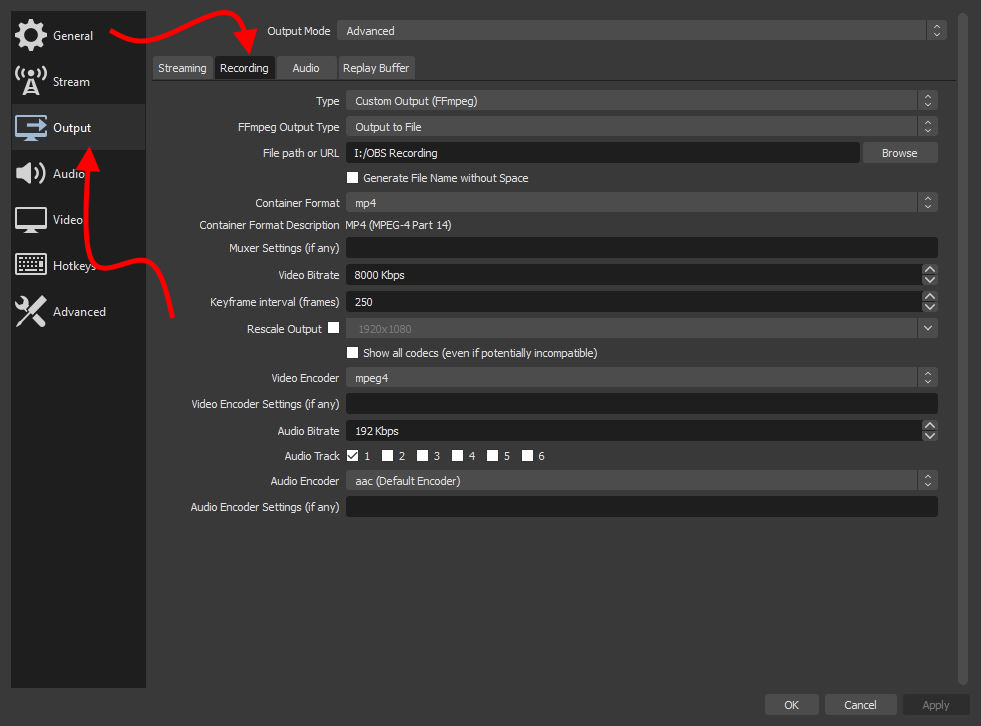Select the Output monitor icon
This screenshot has width=981, height=726.
tap(31, 127)
